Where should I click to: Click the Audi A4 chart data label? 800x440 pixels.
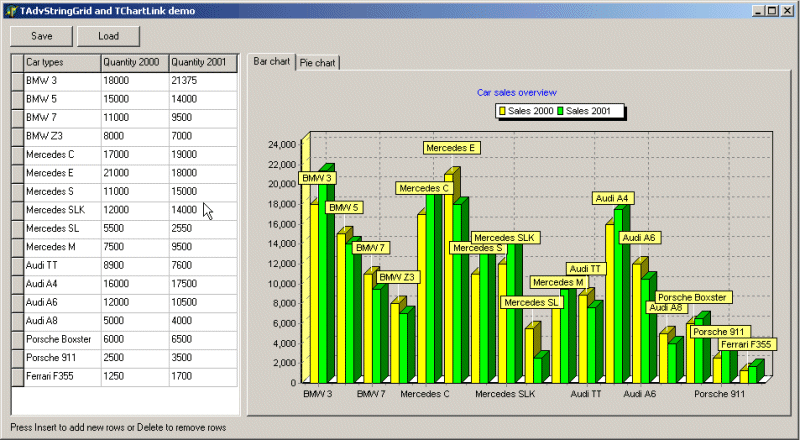pyautogui.click(x=612, y=198)
